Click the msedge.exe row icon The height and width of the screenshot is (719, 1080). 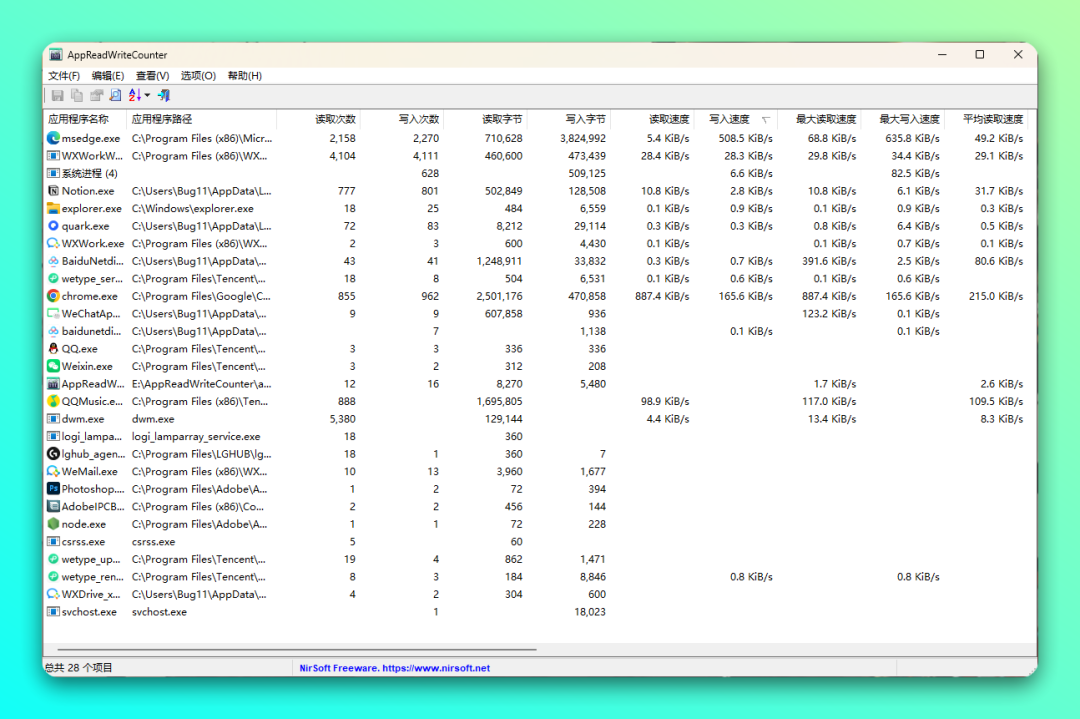click(54, 138)
